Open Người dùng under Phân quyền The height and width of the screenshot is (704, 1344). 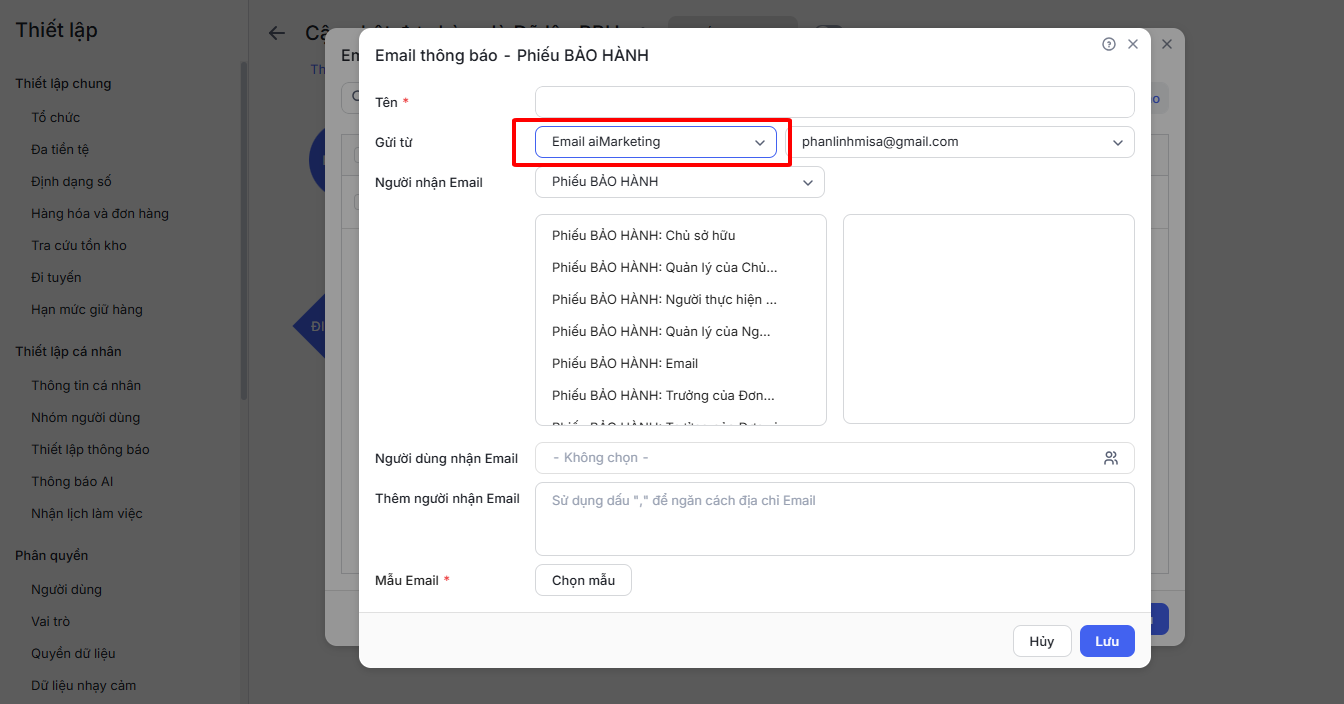pyautogui.click(x=66, y=590)
